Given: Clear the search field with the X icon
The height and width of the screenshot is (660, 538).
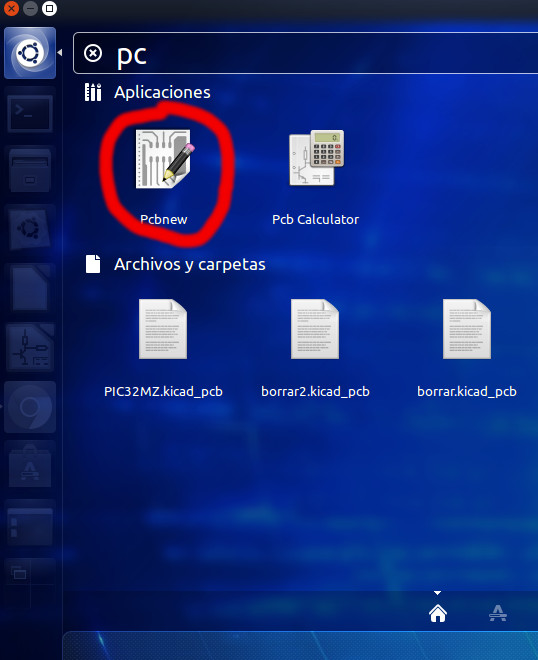Looking at the screenshot, I should tap(93, 53).
